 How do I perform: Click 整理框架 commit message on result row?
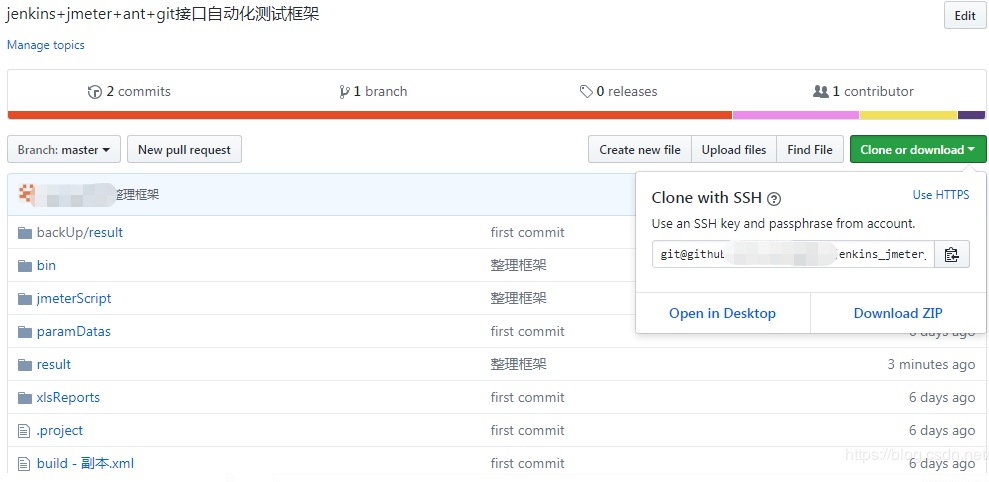[518, 365]
